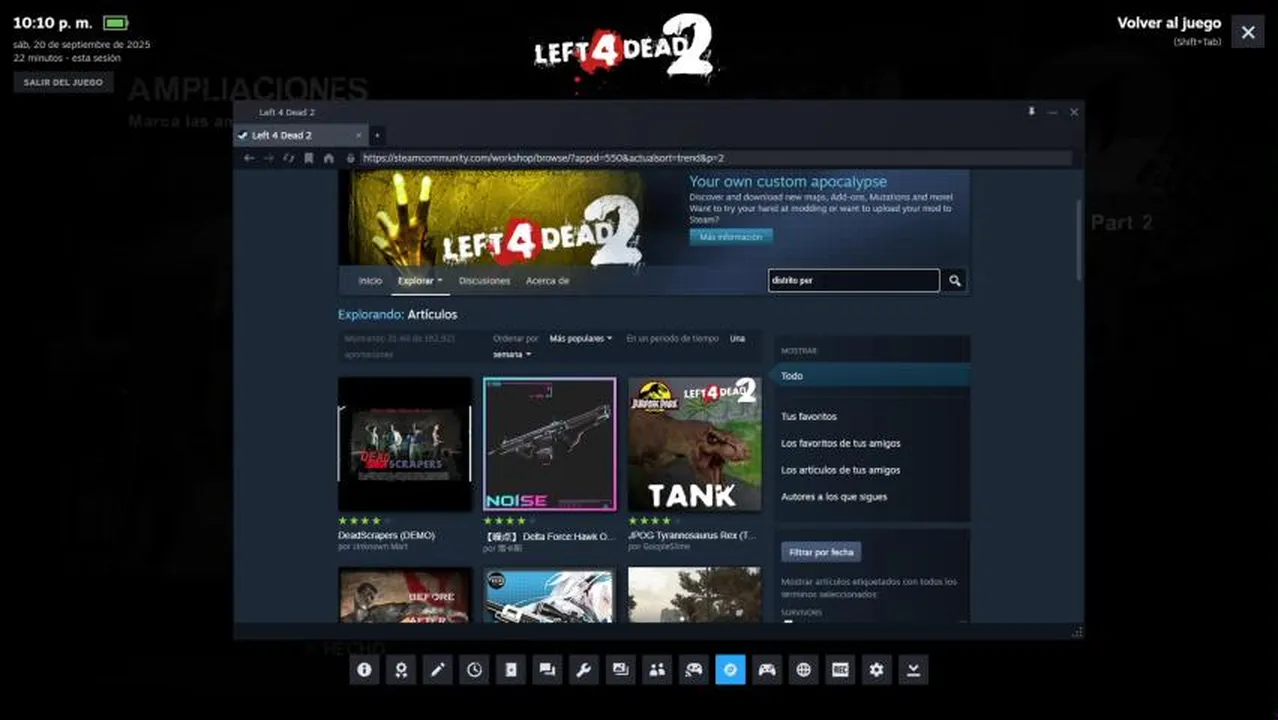Screen dimensions: 1278x720
Task: Open the Remote Play controller cast icon
Action: click(694, 670)
